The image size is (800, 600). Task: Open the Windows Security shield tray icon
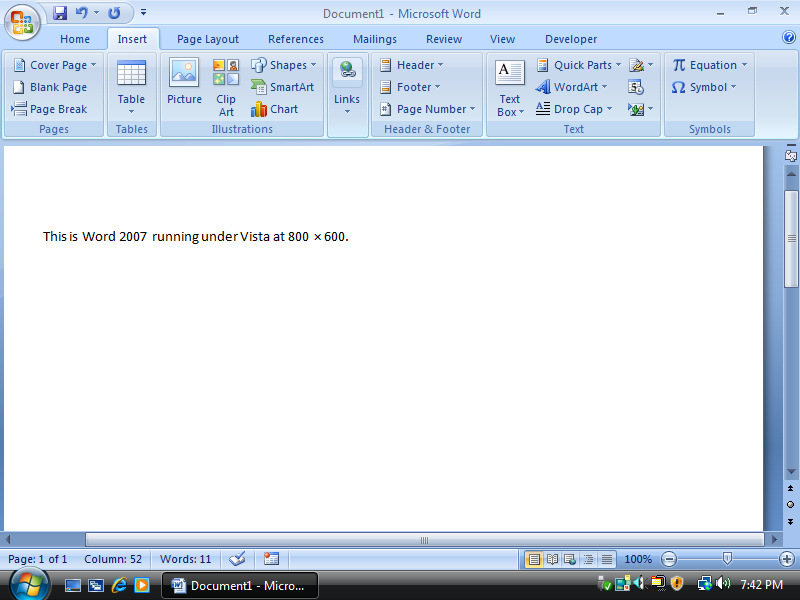pos(677,583)
